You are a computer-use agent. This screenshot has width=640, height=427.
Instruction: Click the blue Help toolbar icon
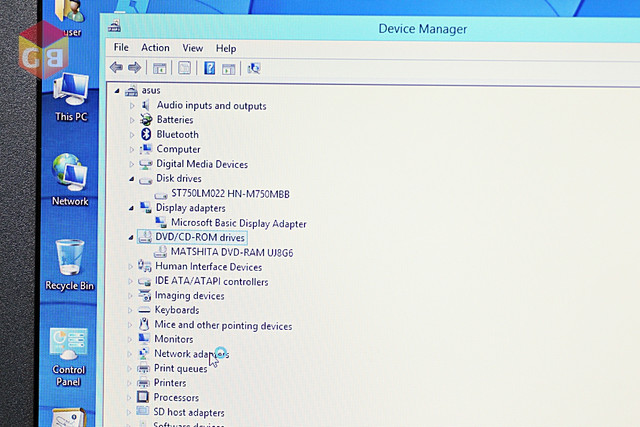pos(209,68)
